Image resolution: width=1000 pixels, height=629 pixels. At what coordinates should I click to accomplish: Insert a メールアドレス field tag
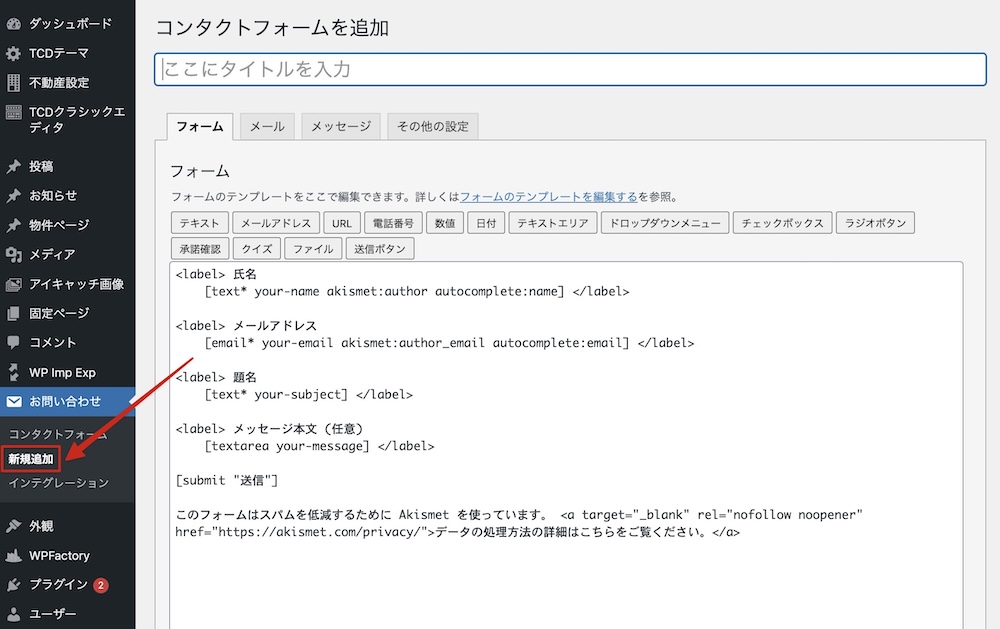coord(276,223)
